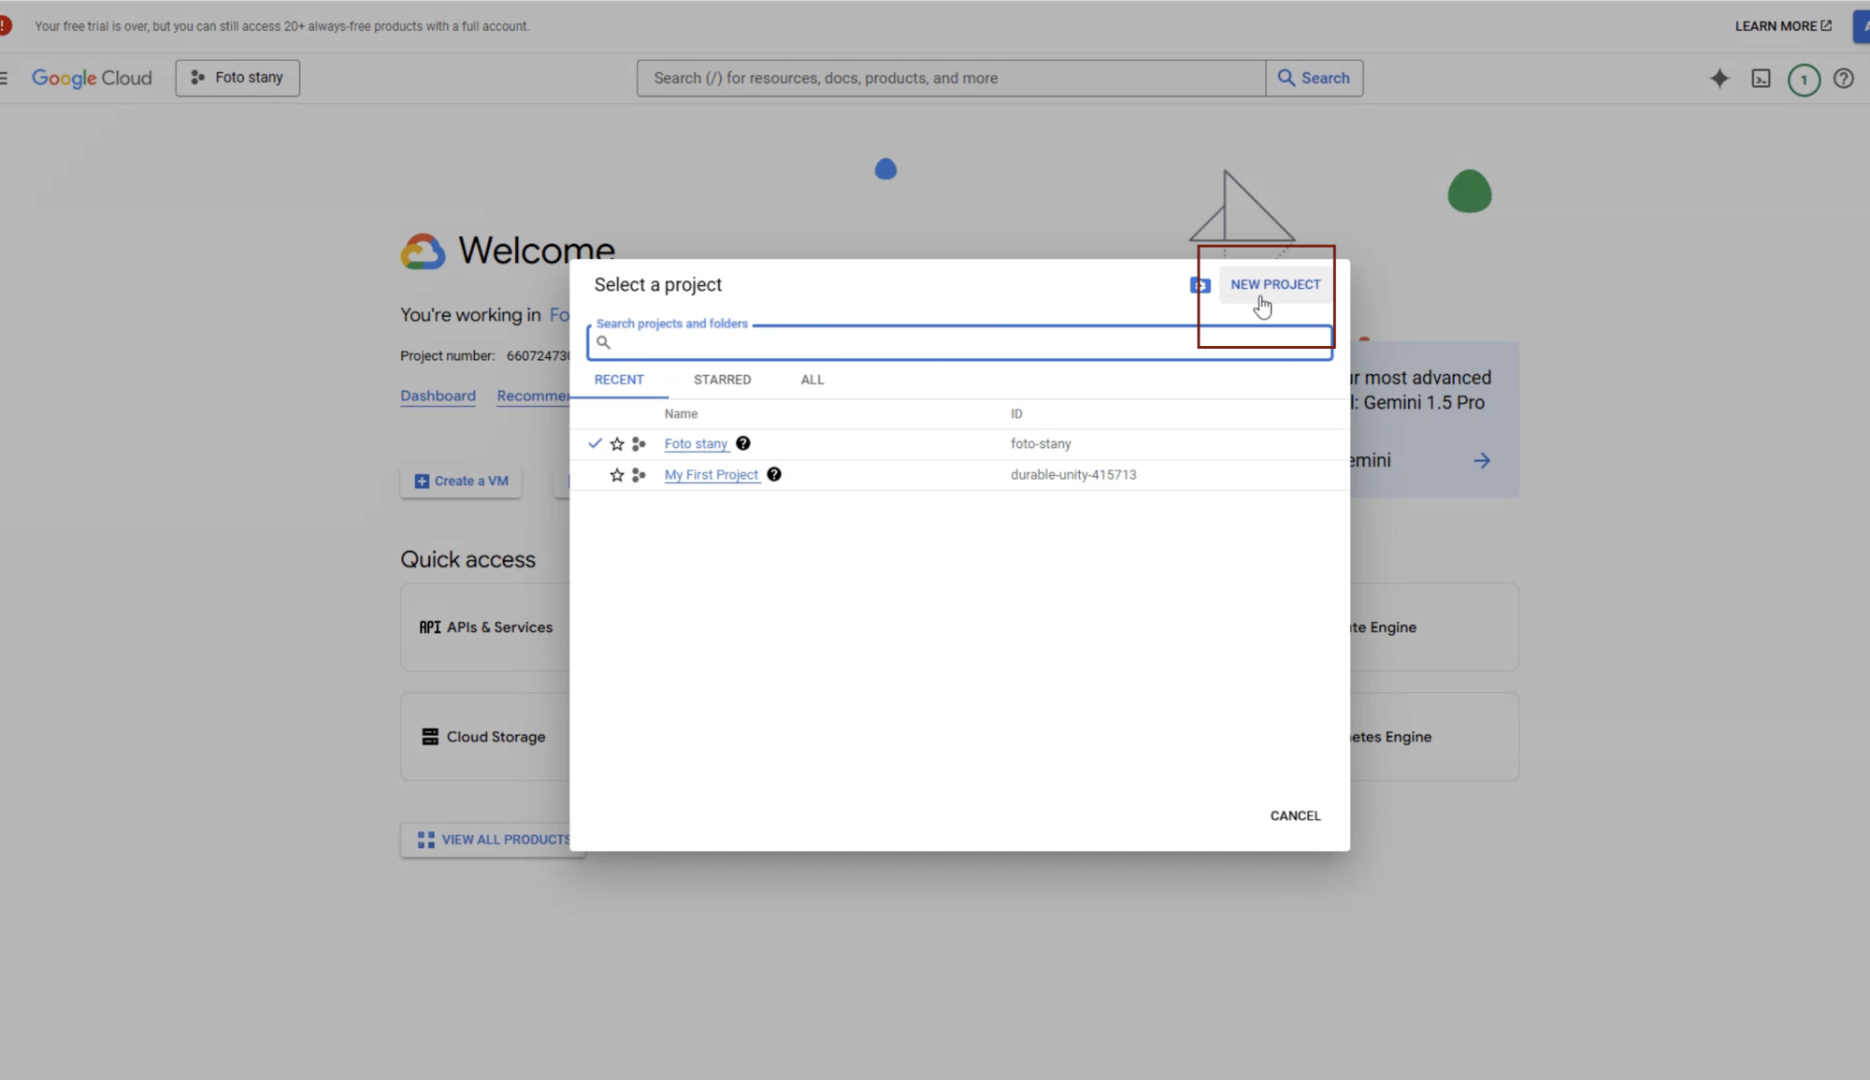Click help icon next to My First Project
The width and height of the screenshot is (1870, 1080).
[774, 475]
